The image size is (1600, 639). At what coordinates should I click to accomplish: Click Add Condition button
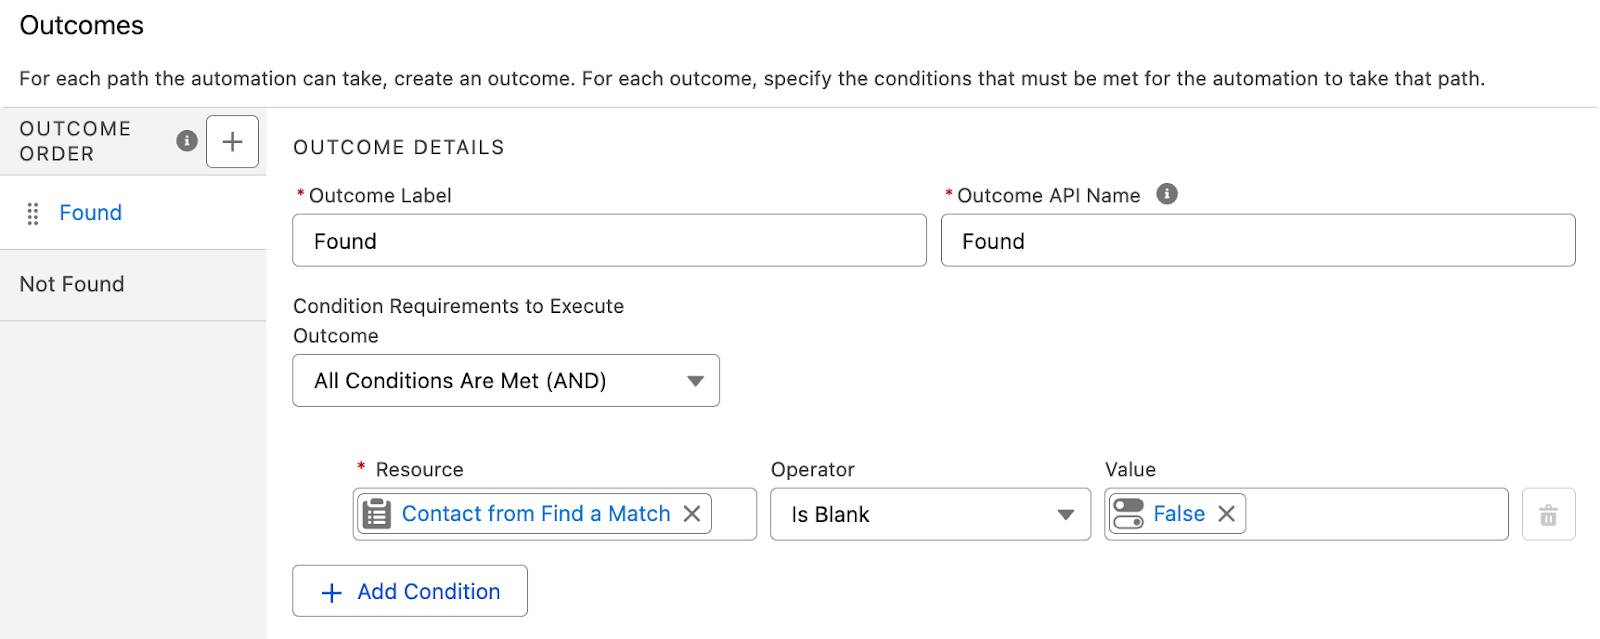(x=410, y=591)
